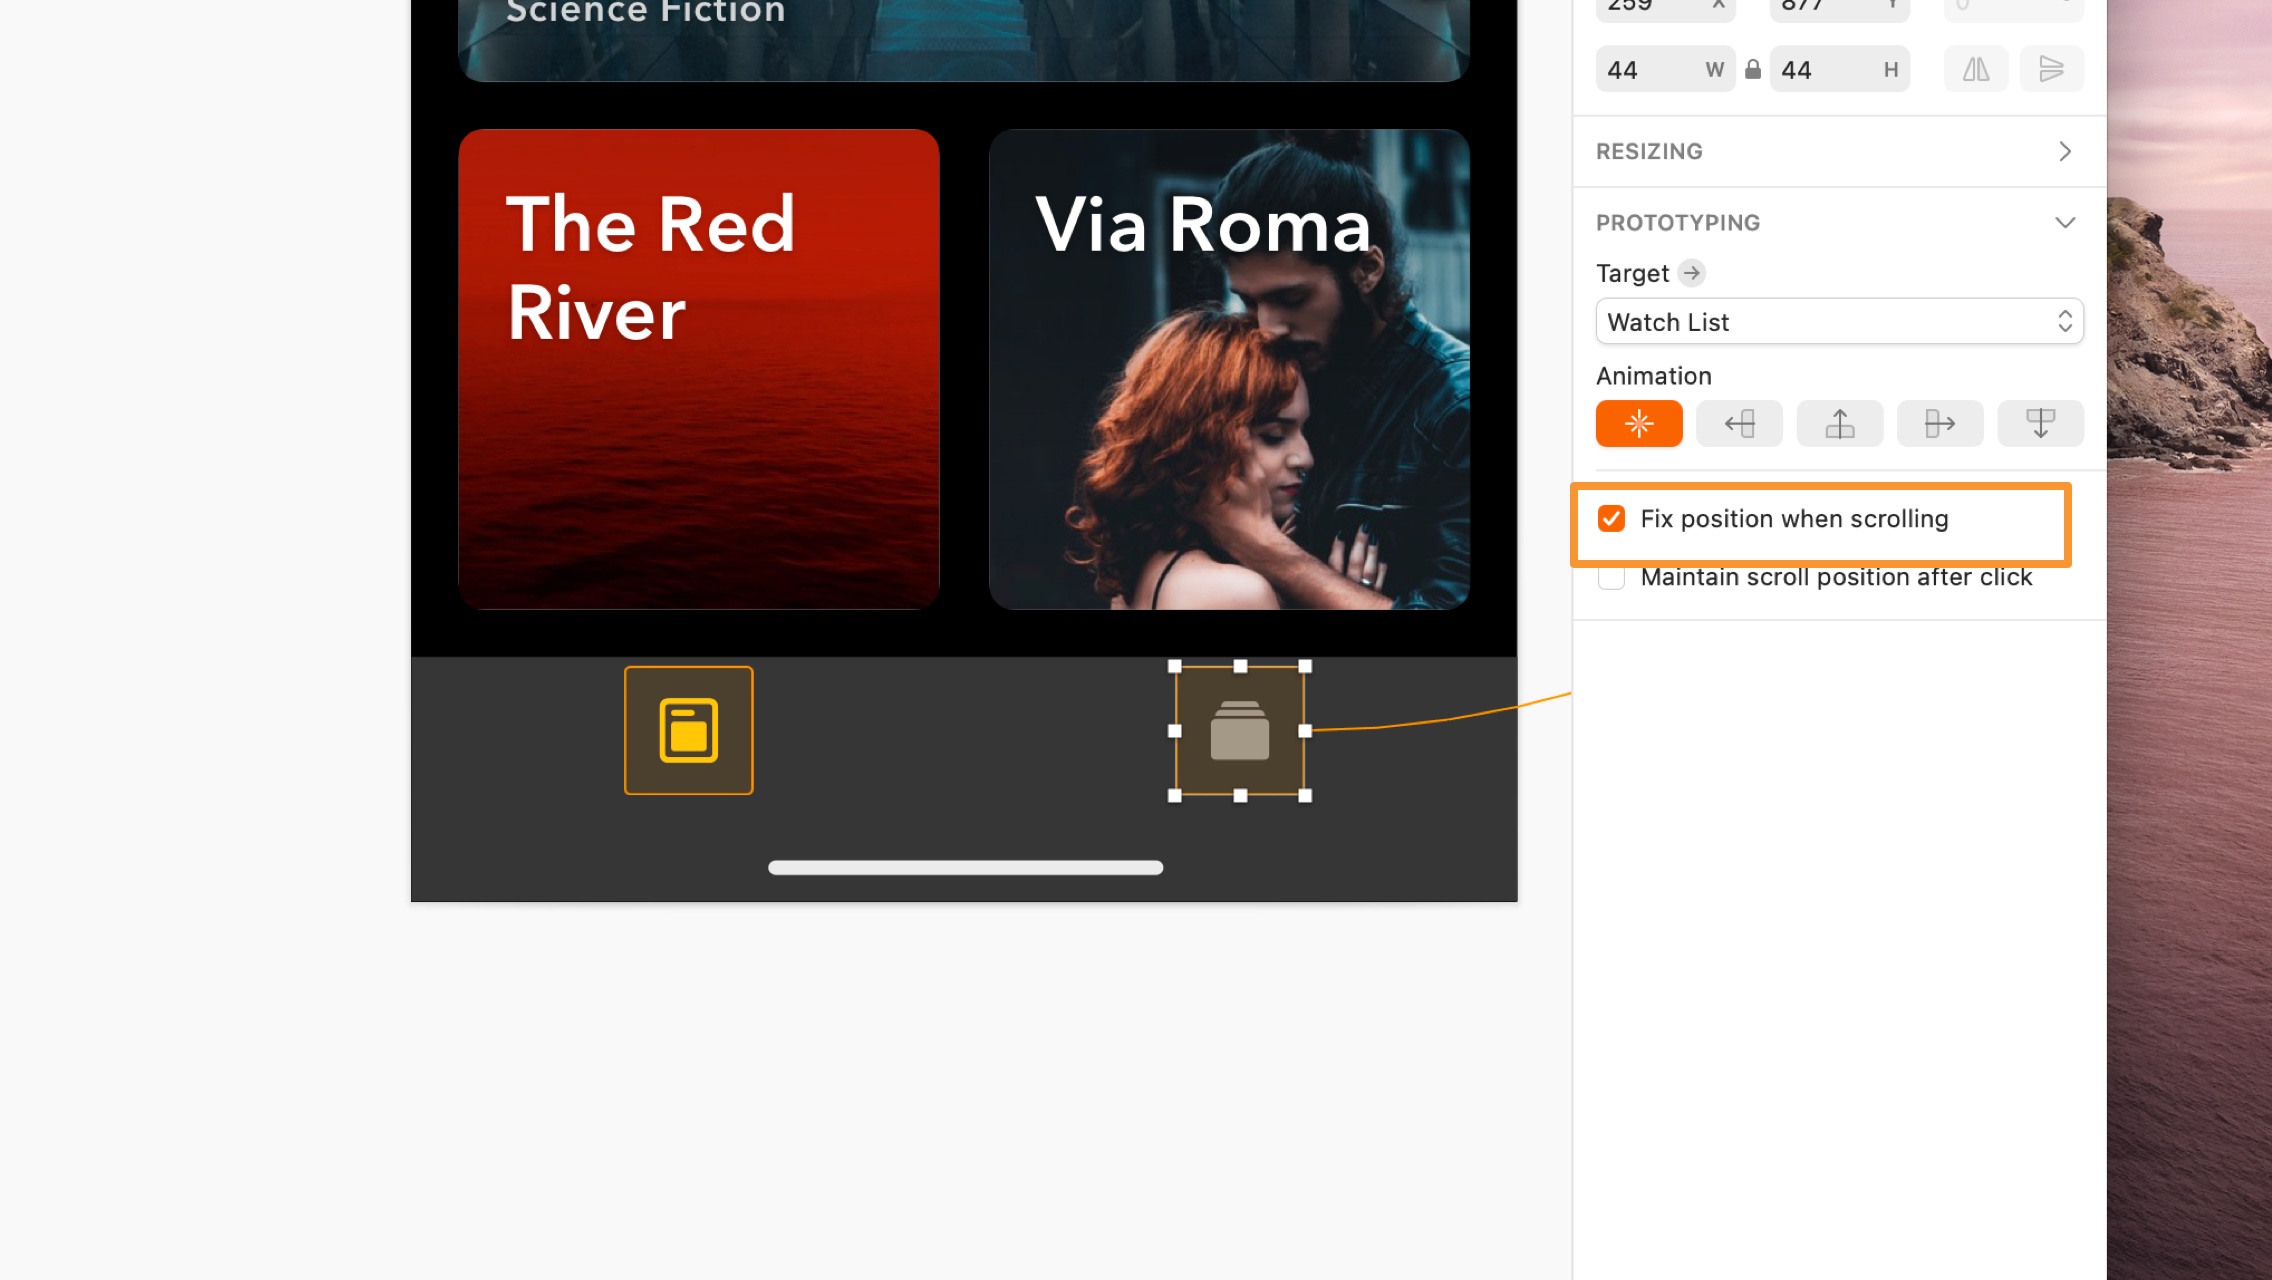Enable Fix position when scrolling
Image resolution: width=2272 pixels, height=1280 pixels.
pos(1612,518)
